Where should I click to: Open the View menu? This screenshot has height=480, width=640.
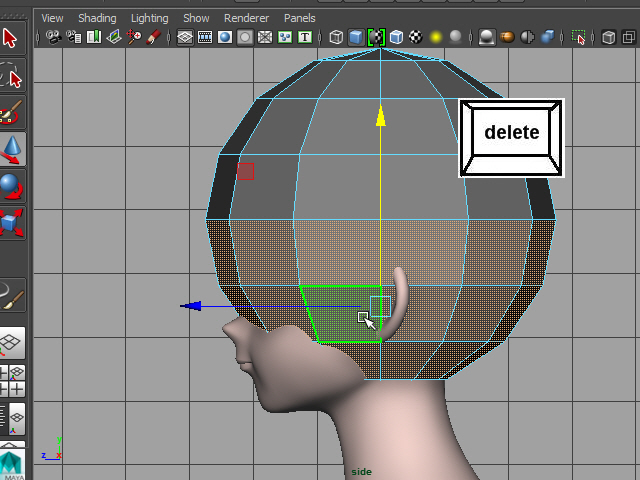click(x=52, y=18)
